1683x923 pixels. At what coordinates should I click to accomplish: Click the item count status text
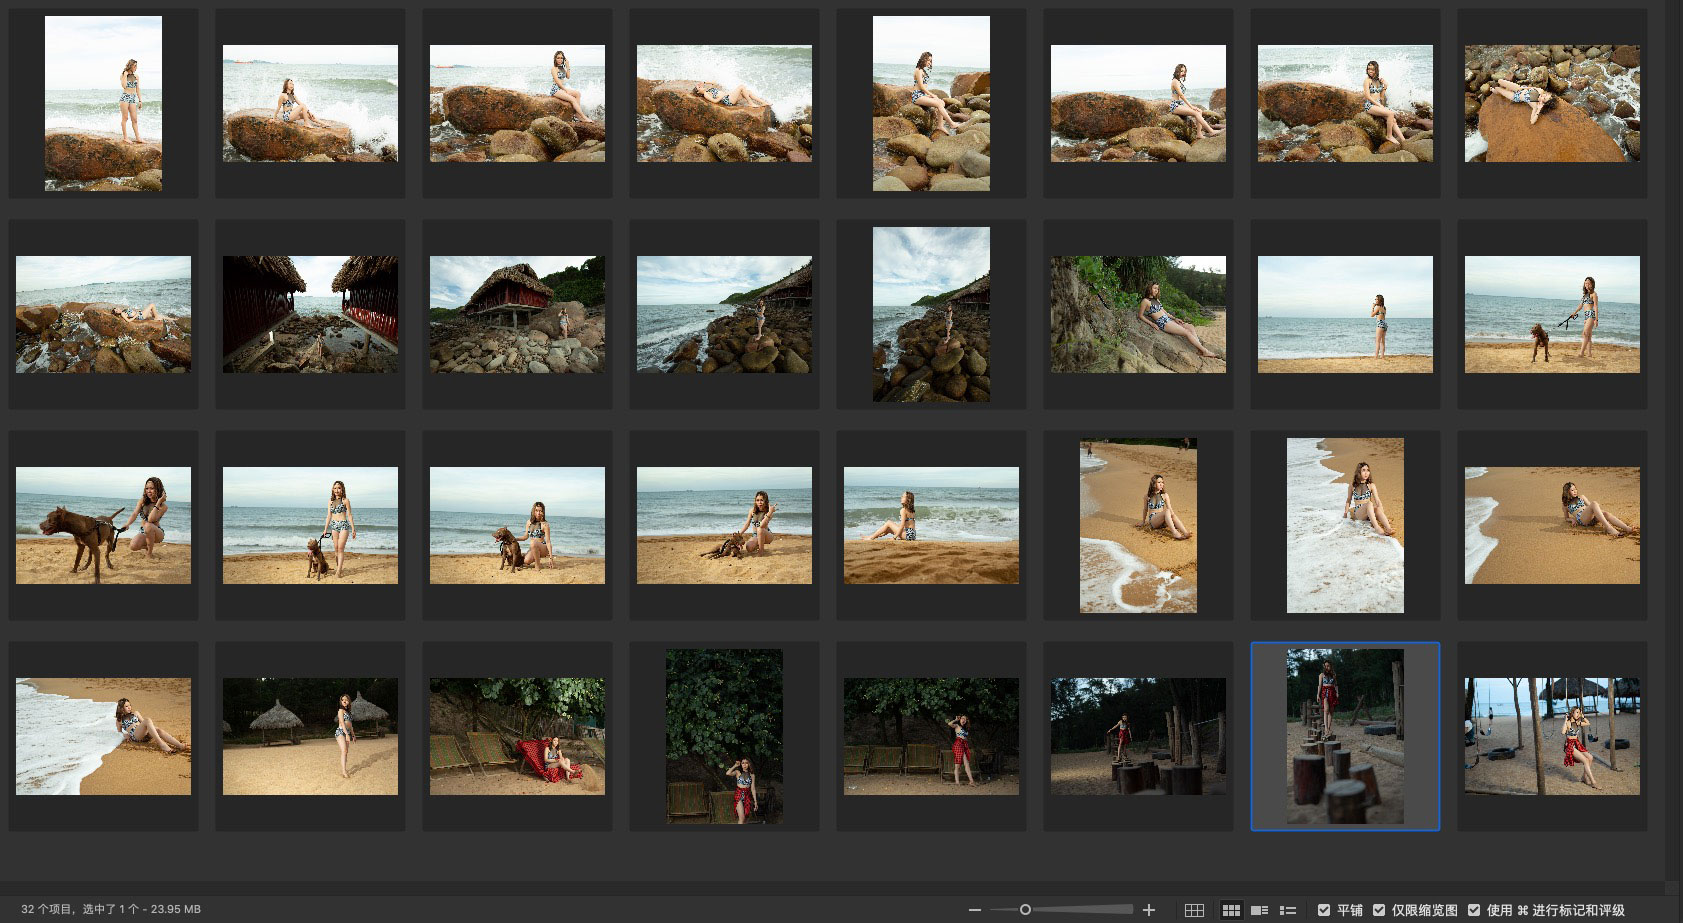tap(110, 910)
